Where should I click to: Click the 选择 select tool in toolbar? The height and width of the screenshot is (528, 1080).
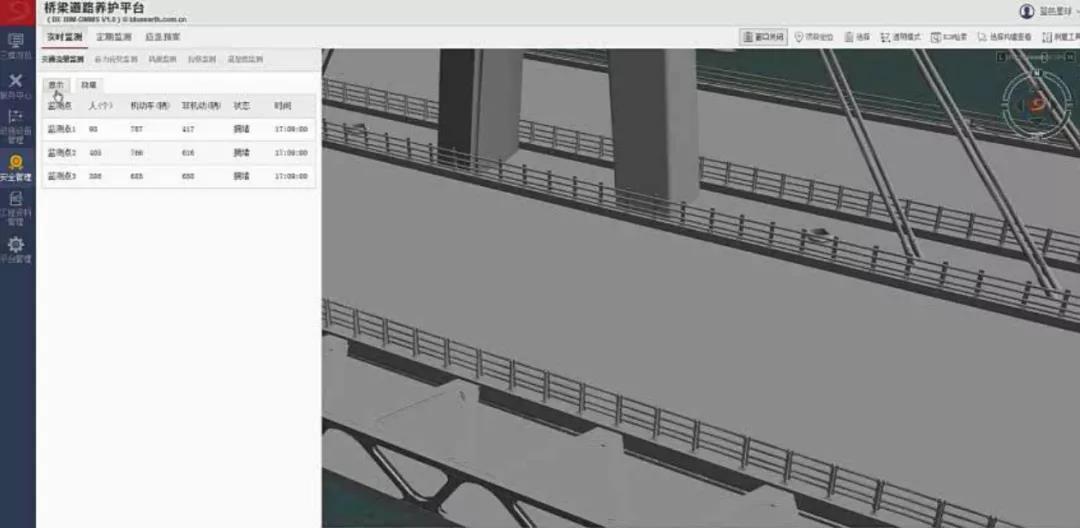[x=858, y=37]
